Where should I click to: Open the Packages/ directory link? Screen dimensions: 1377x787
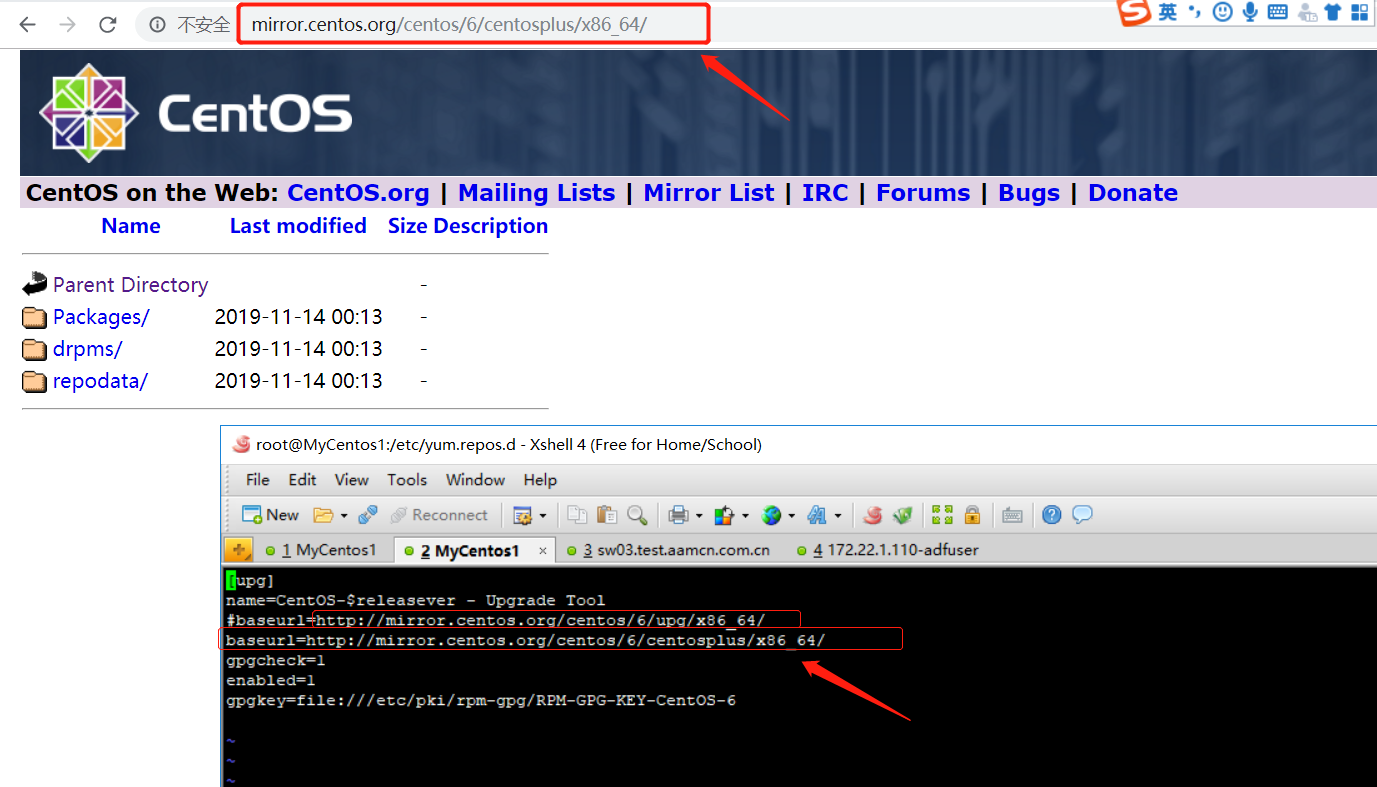[x=101, y=317]
